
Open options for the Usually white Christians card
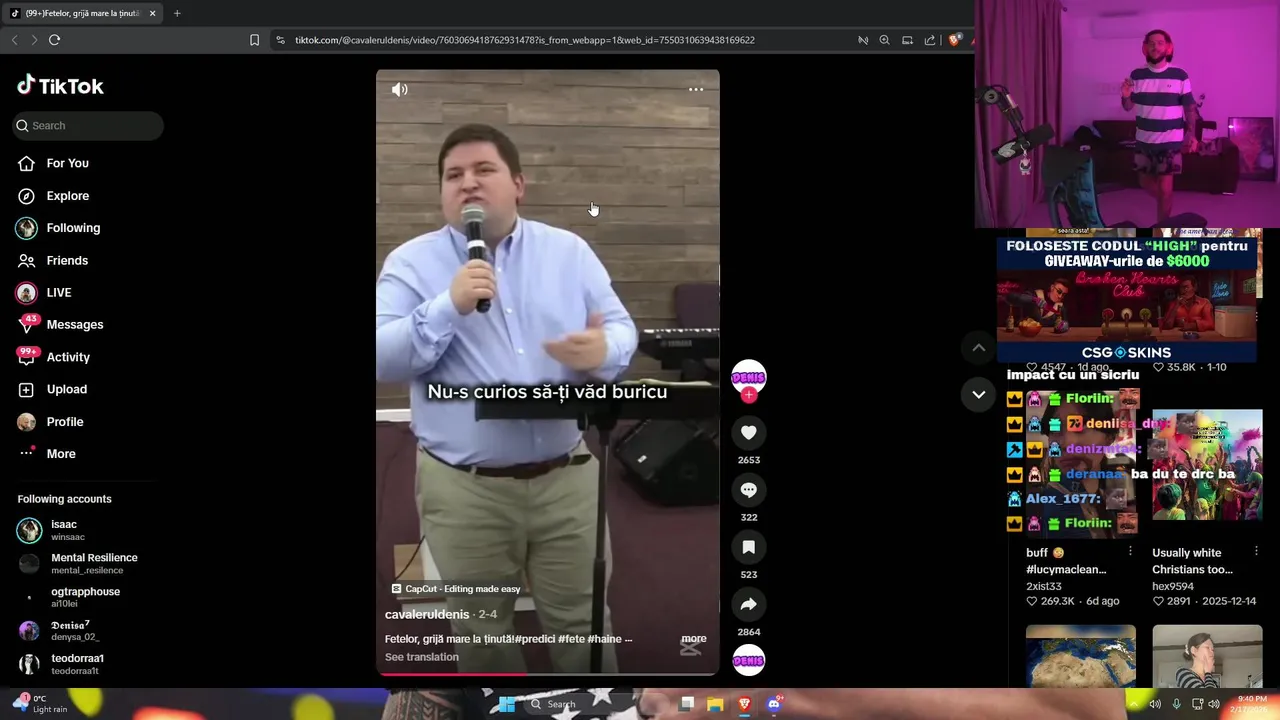click(1256, 552)
